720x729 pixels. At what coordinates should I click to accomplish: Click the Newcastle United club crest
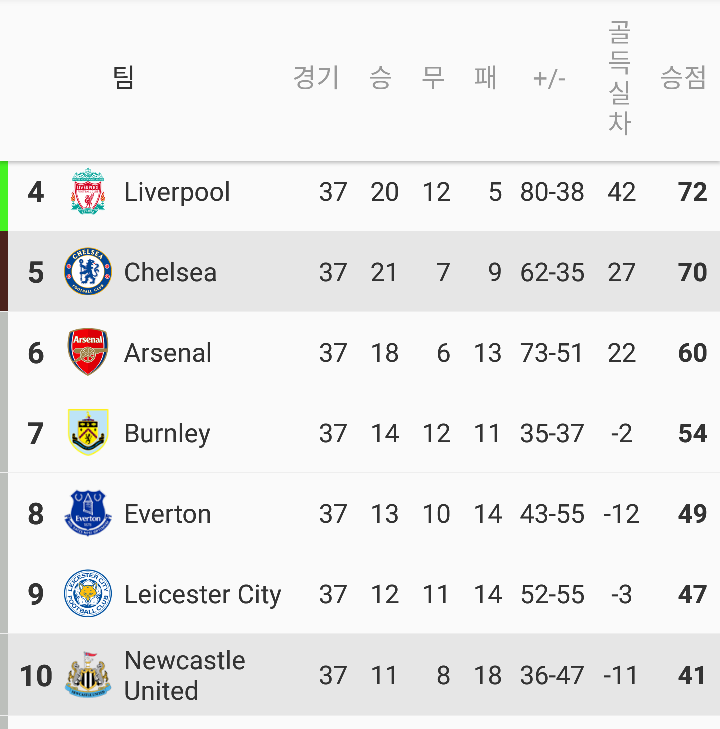88,675
